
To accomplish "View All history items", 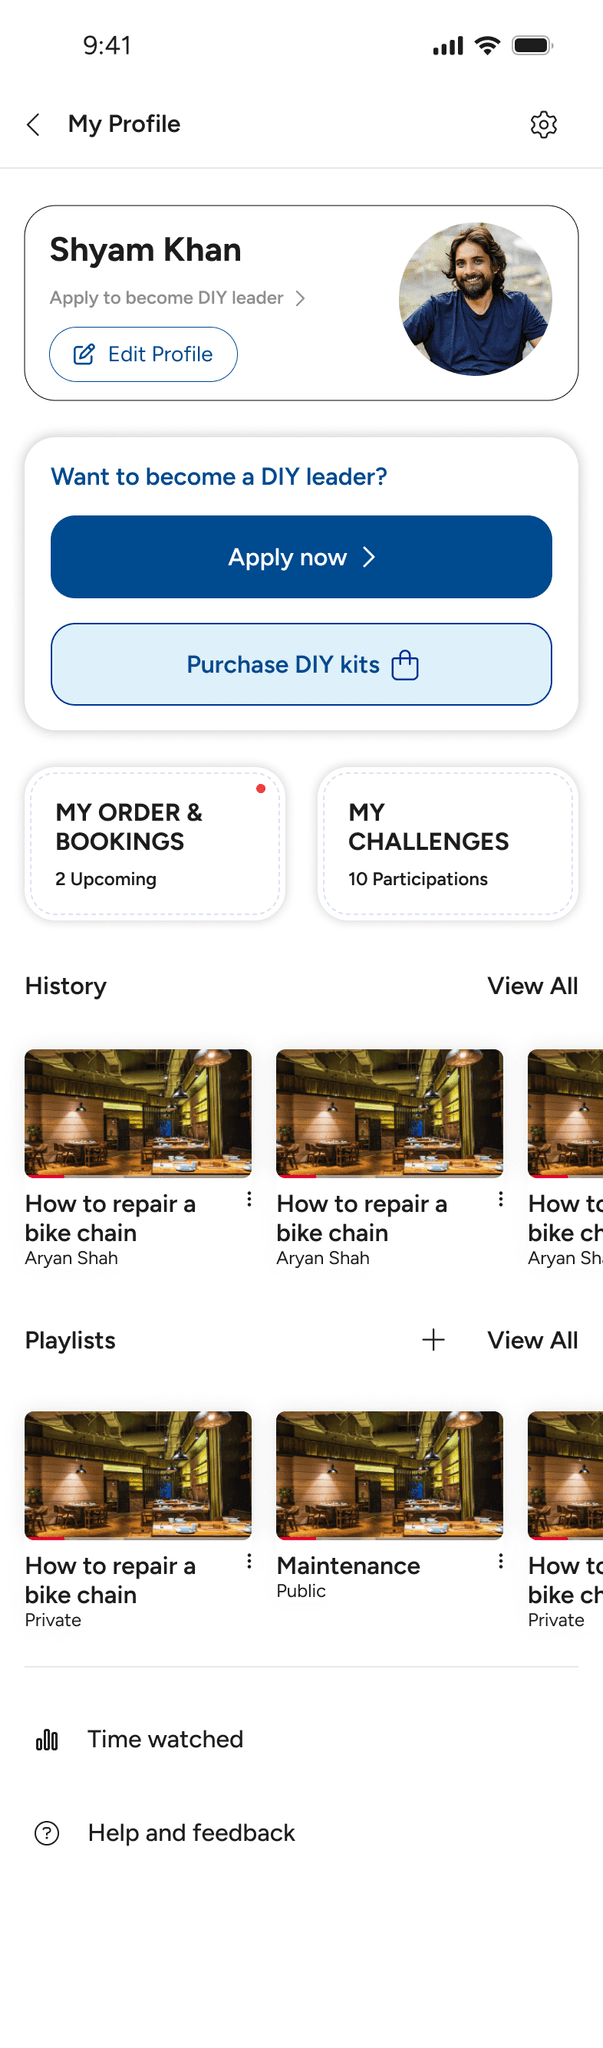I will coord(532,986).
